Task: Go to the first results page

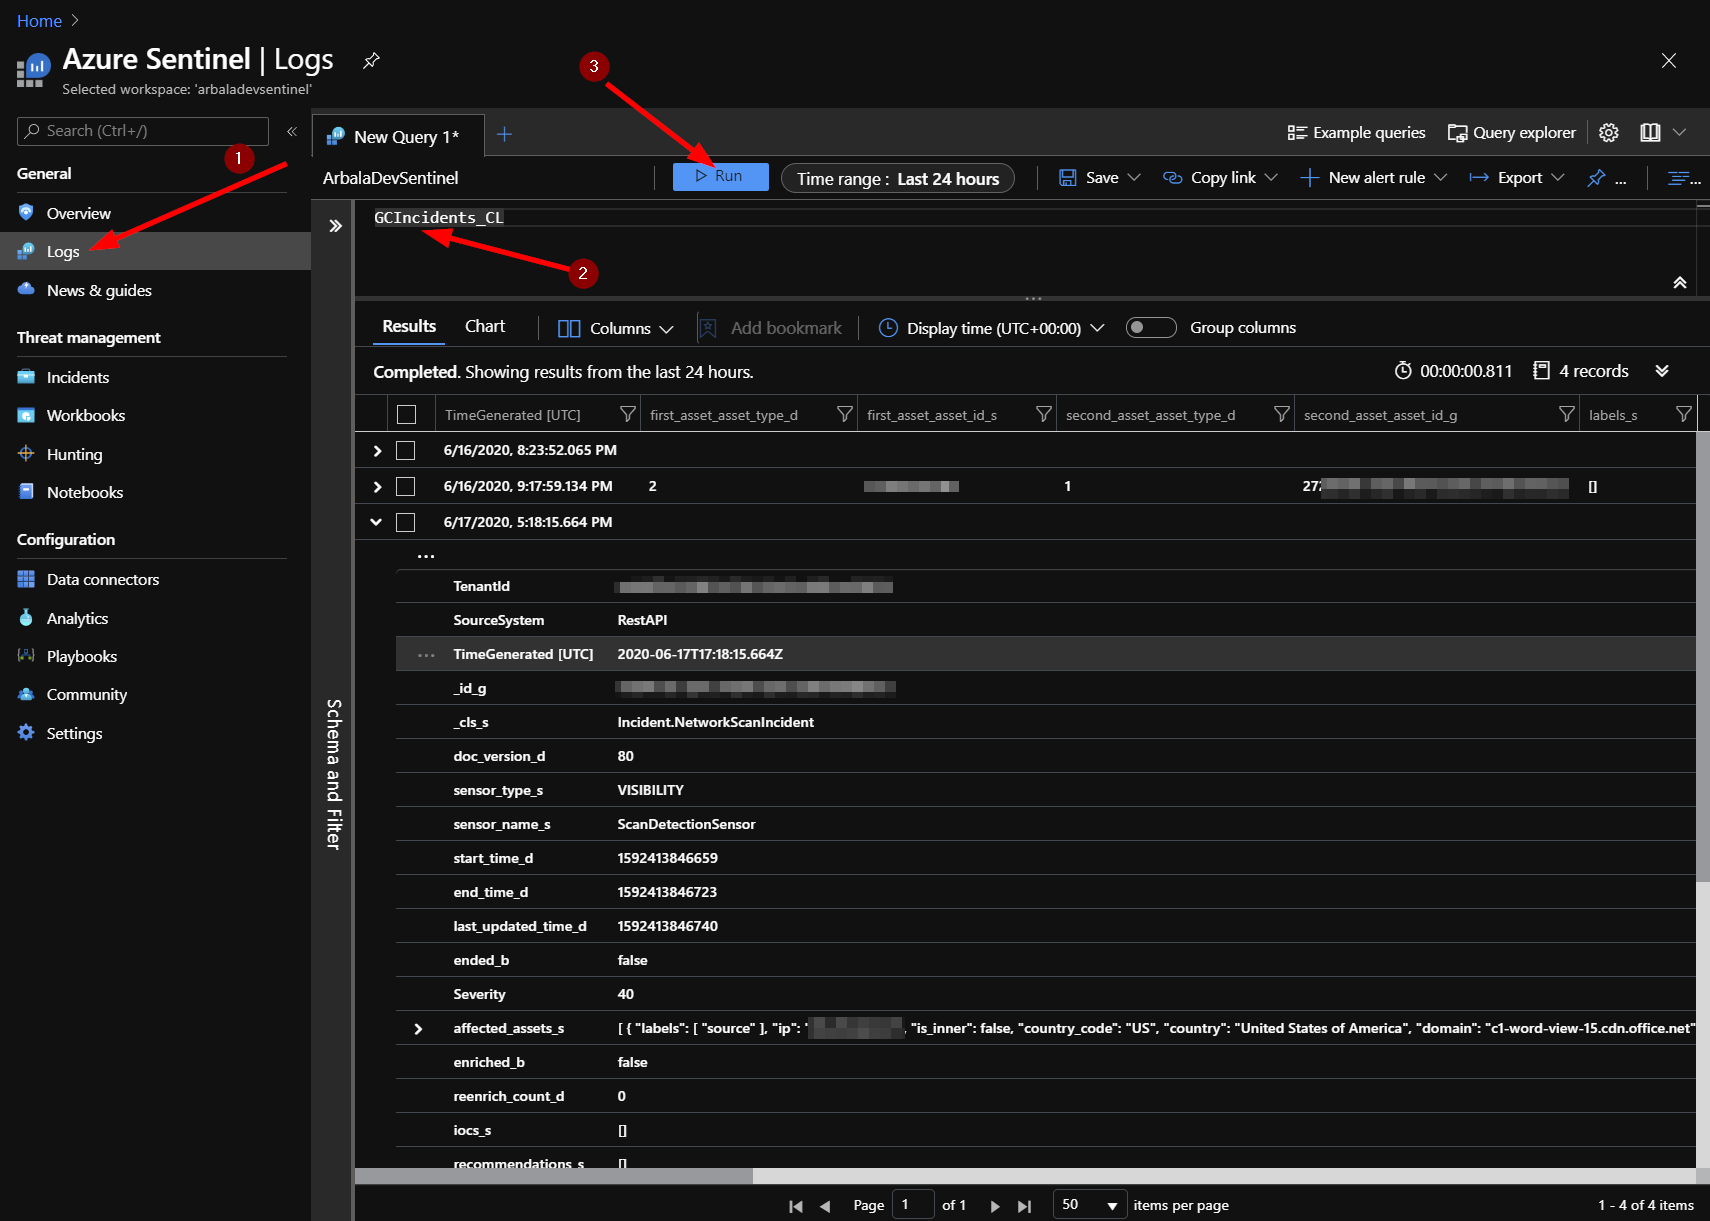Action: pyautogui.click(x=796, y=1206)
